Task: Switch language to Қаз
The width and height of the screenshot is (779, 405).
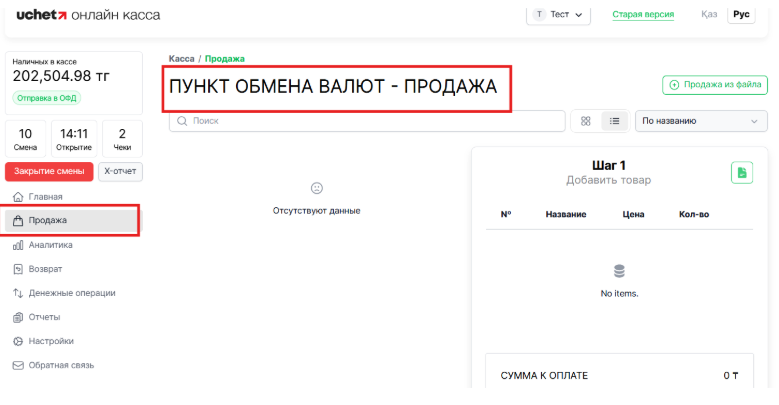Action: coord(709,14)
